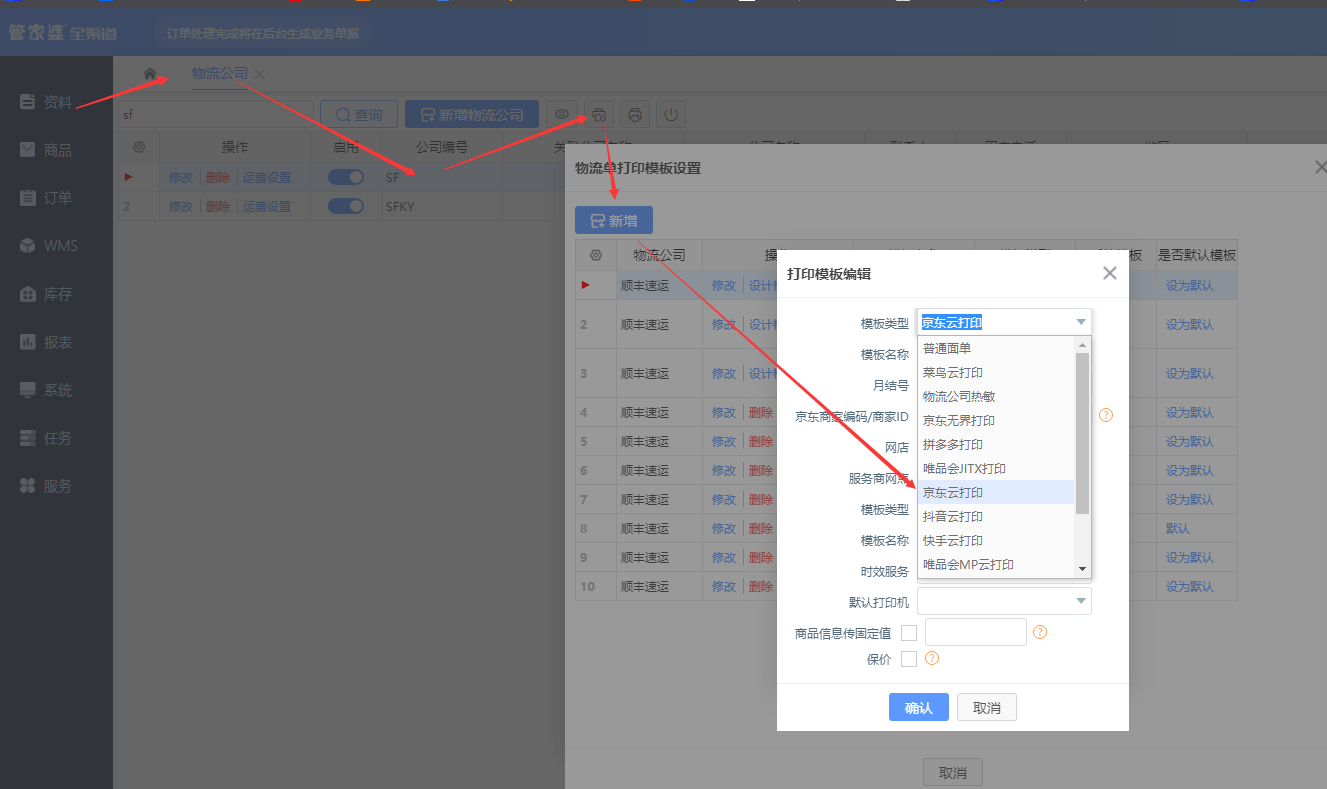Click the power icon in toolbar

point(671,114)
